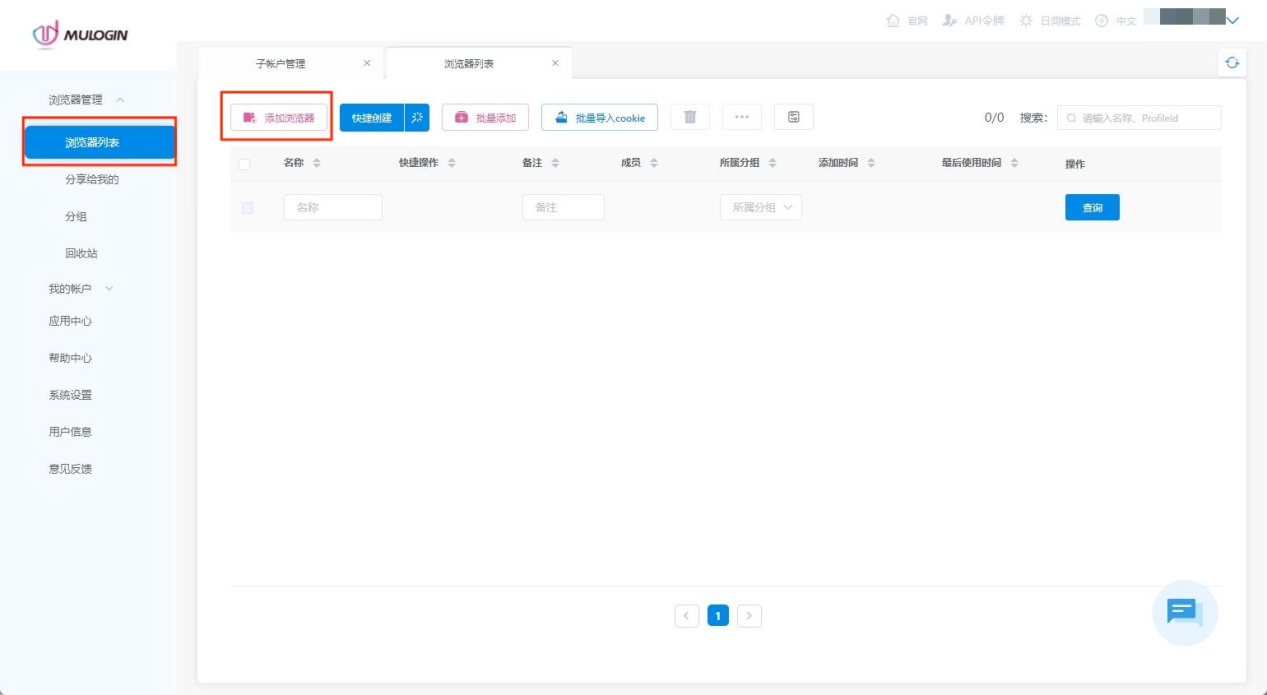Sort by the 成员 column arrows
The image size is (1267, 695).
tap(654, 163)
